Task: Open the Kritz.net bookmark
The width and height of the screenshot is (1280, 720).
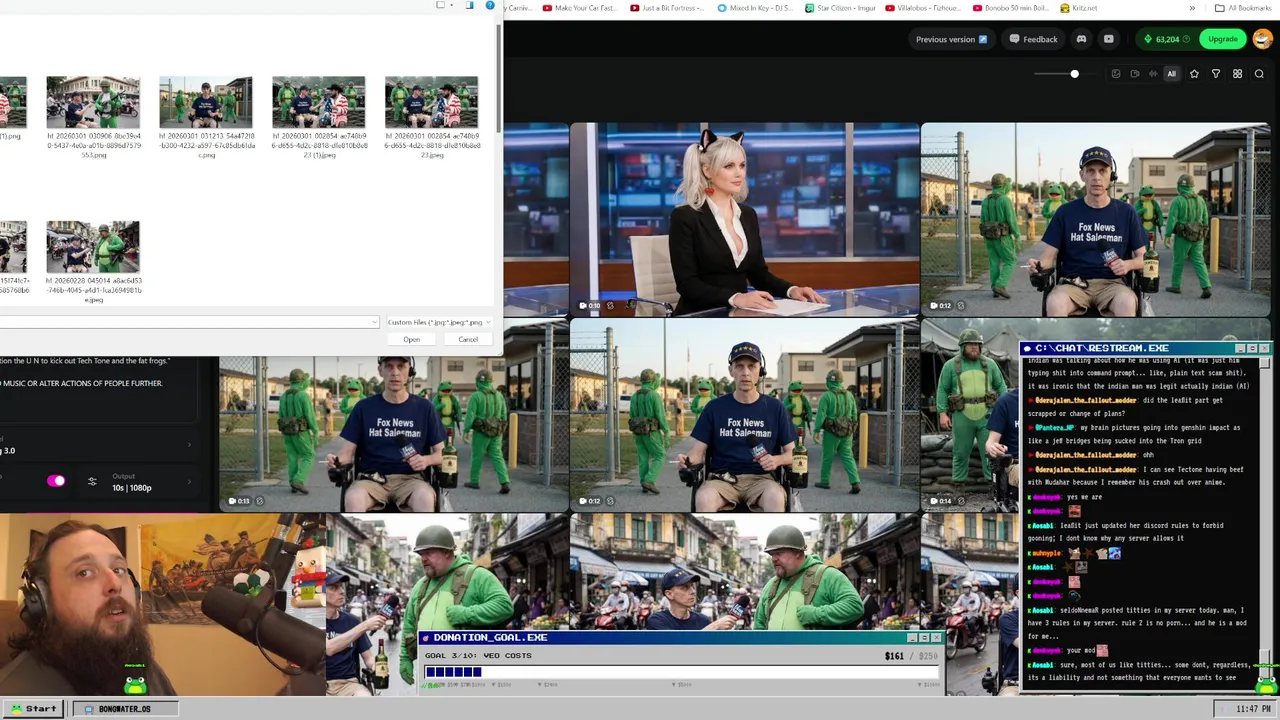Action: (x=1077, y=8)
